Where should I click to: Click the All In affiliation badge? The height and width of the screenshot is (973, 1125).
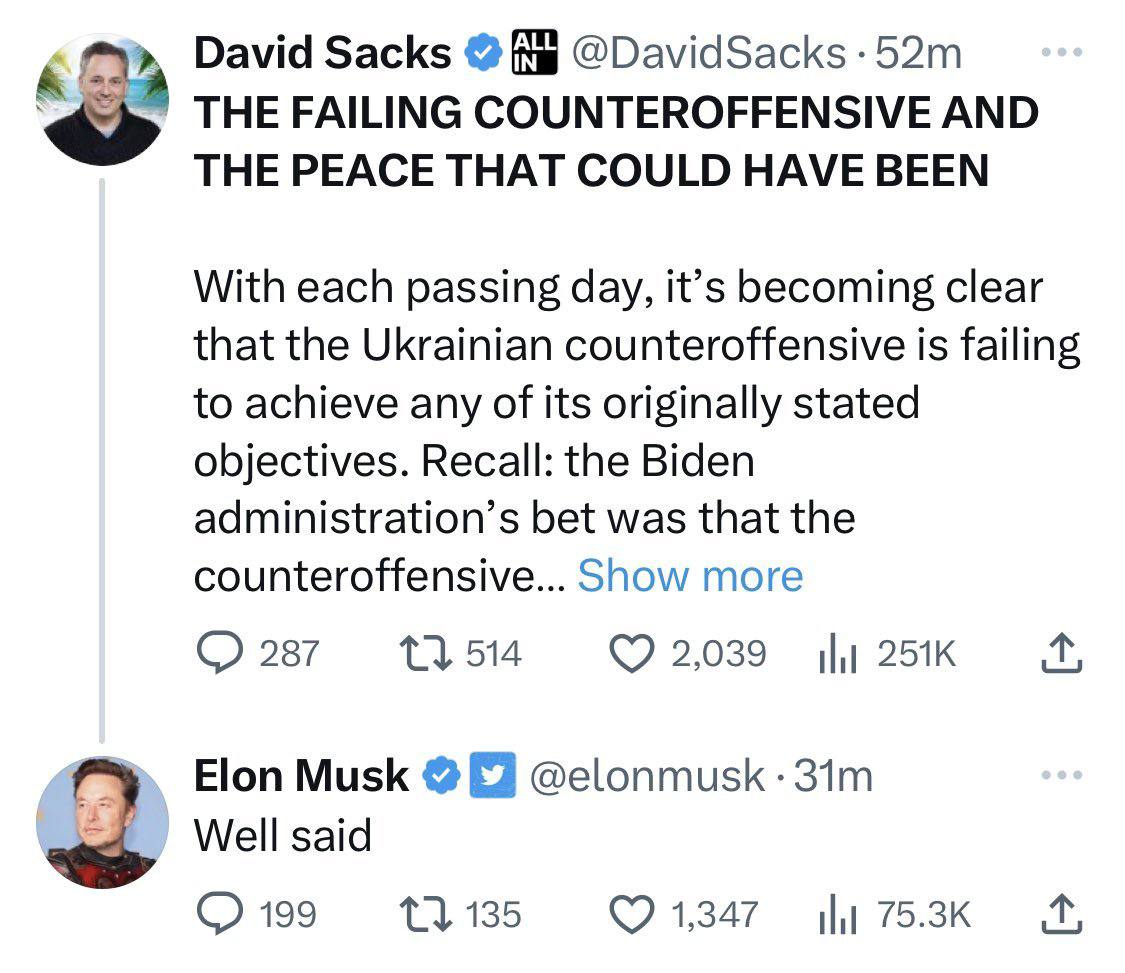(x=532, y=52)
